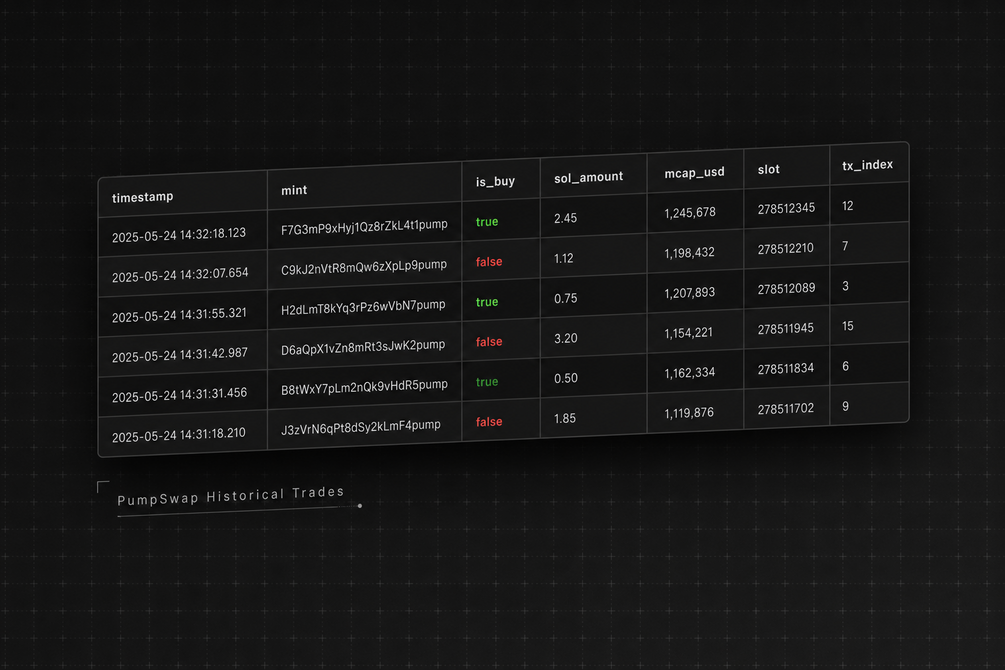The image size is (1005, 670).
Task: Select timestamp 2025-05-24 14:31:18.210
Action: [x=178, y=435]
